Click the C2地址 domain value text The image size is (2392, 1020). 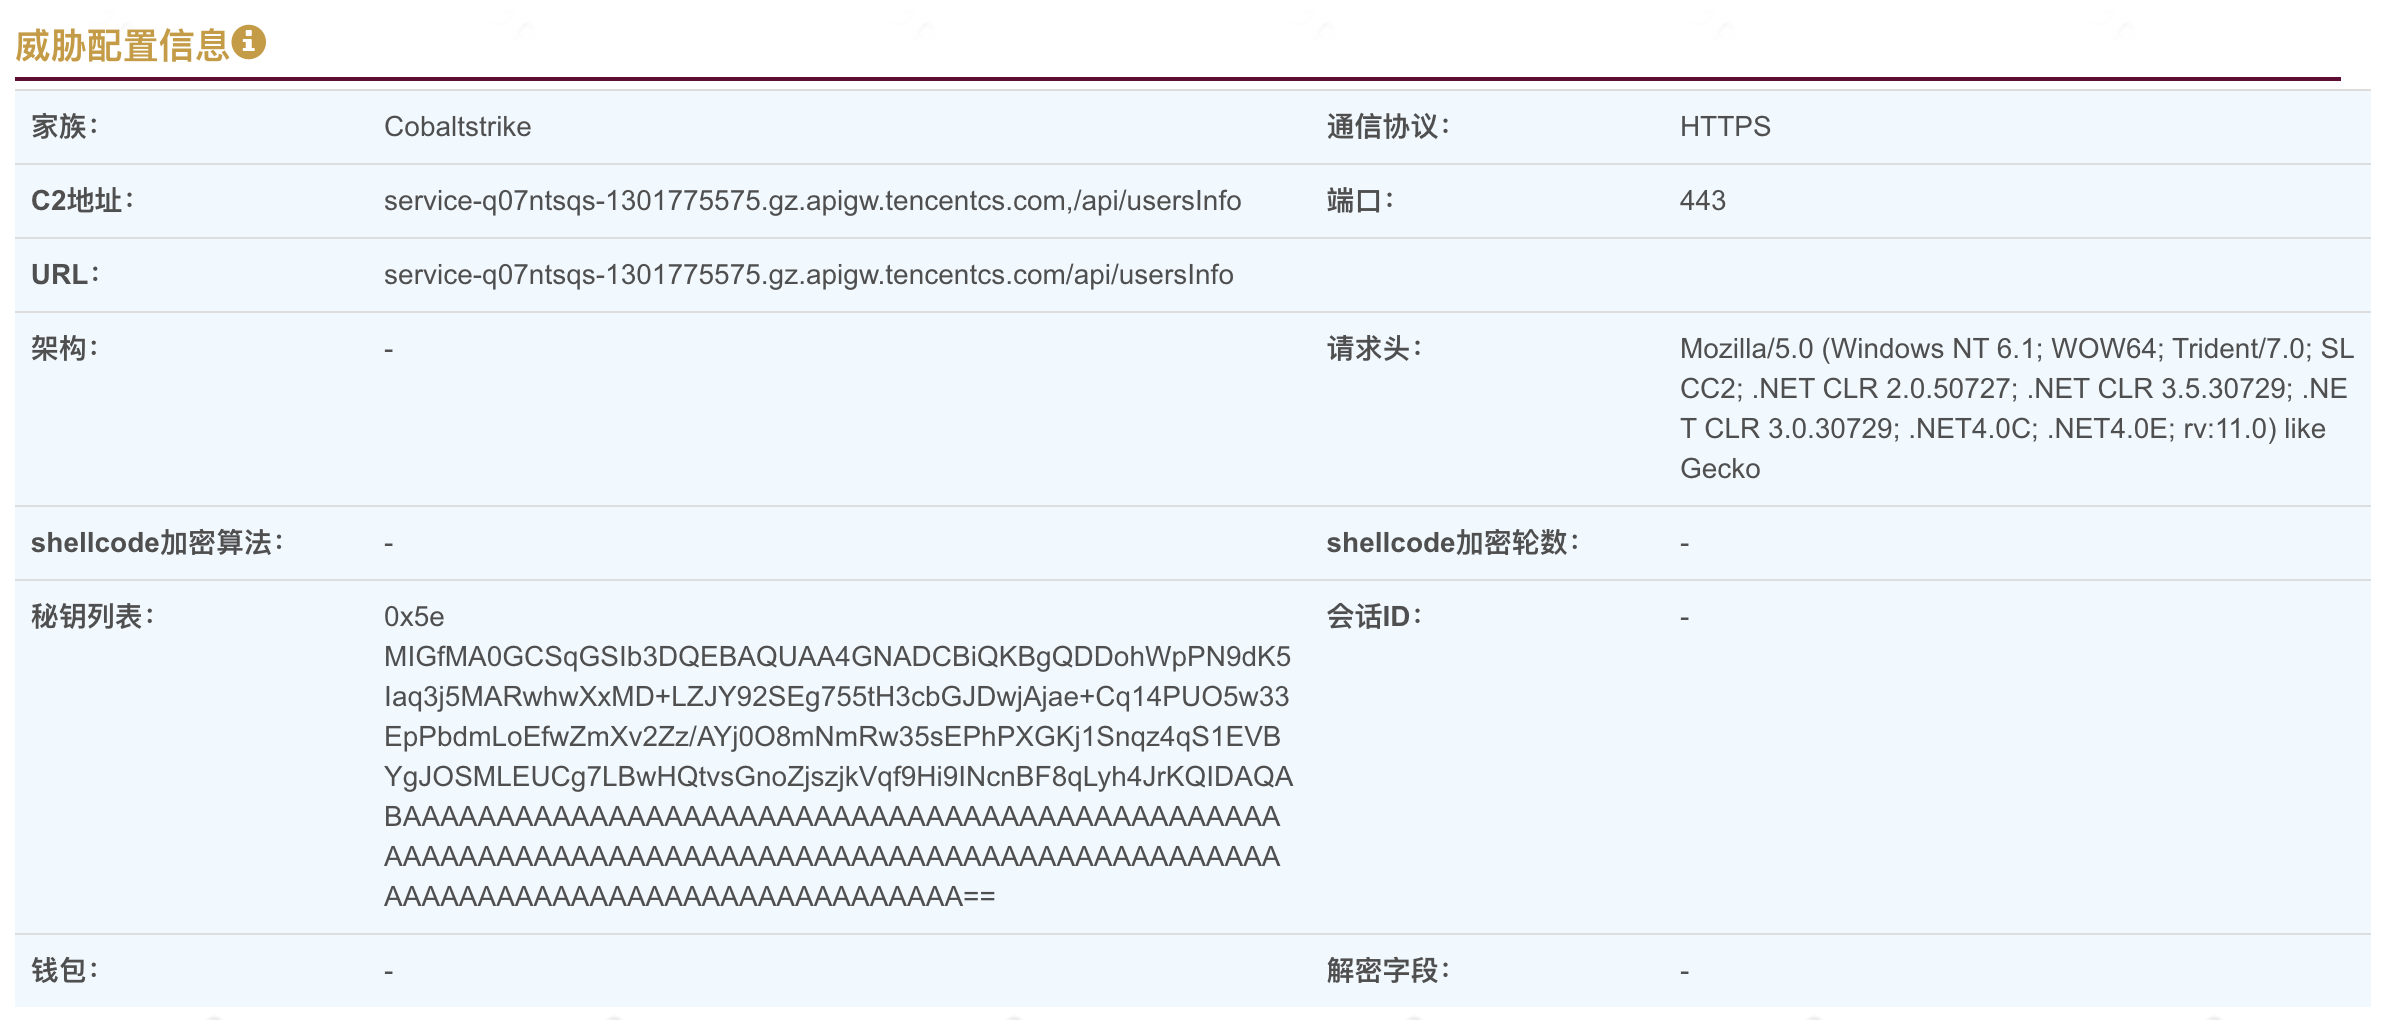click(x=812, y=201)
